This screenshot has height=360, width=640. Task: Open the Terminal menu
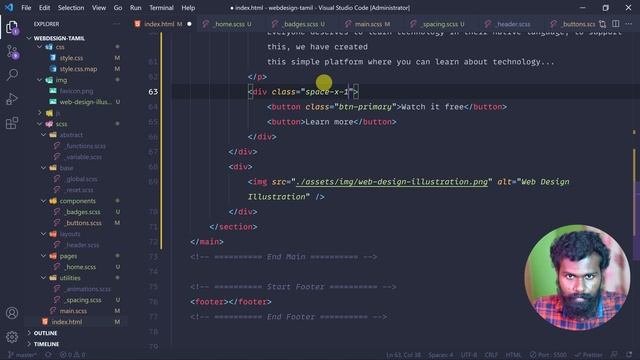(x=161, y=8)
